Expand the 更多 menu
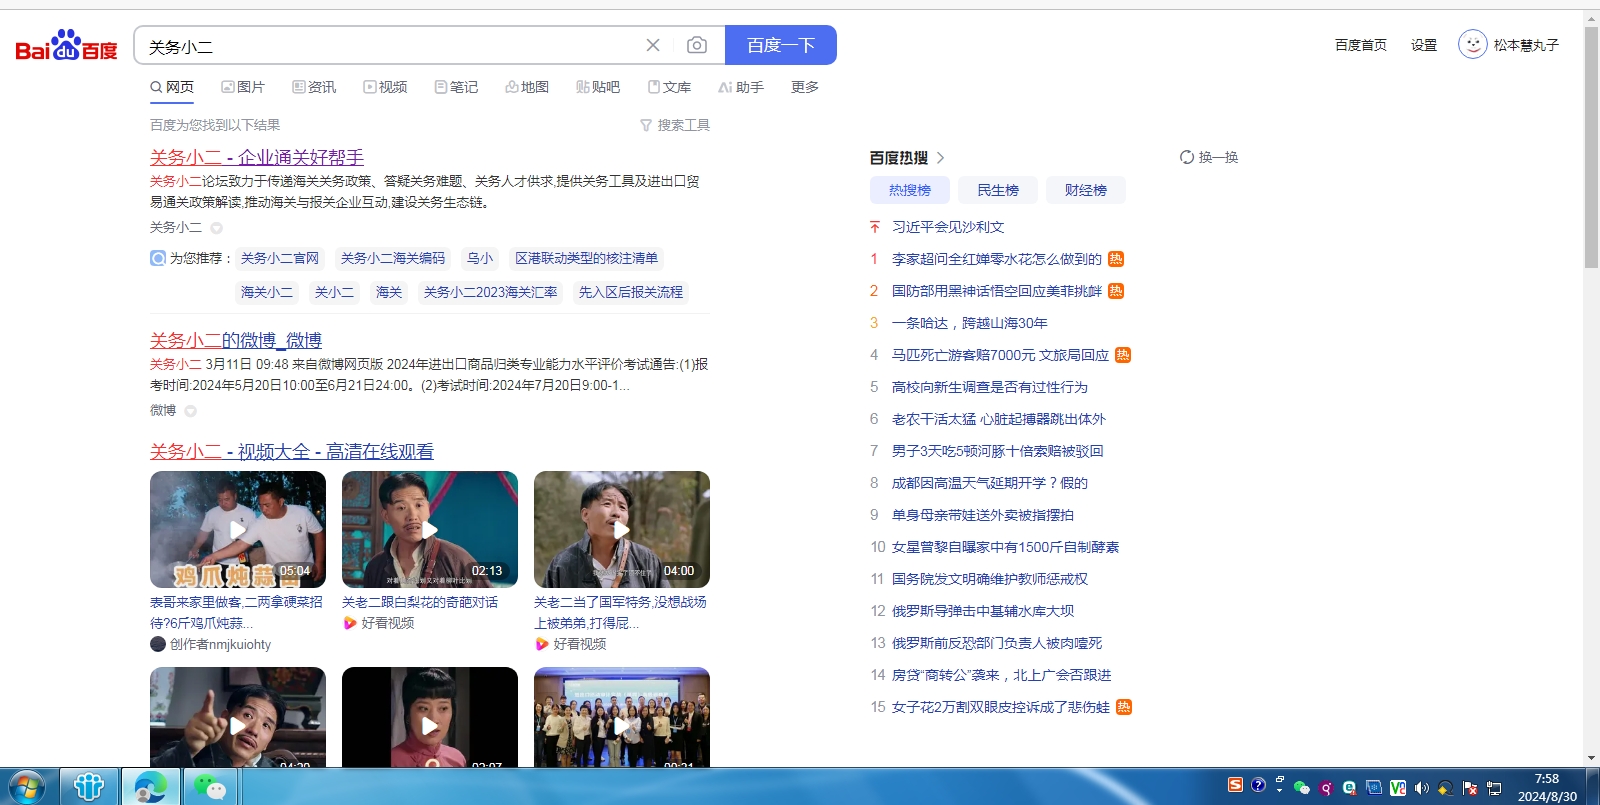The image size is (1600, 805). click(x=805, y=87)
